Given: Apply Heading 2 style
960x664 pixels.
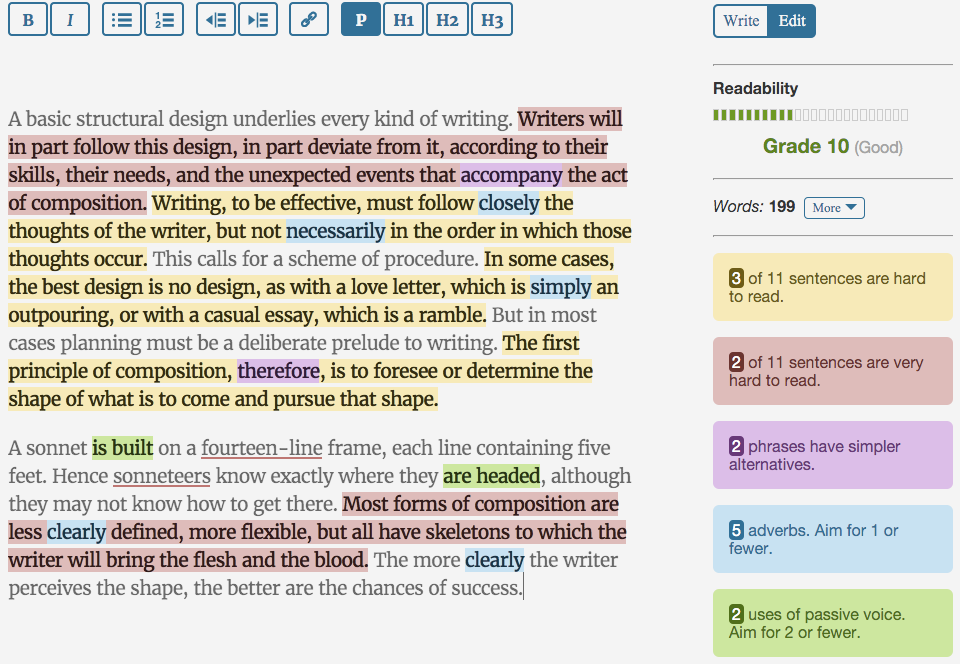Looking at the screenshot, I should click(x=447, y=20).
